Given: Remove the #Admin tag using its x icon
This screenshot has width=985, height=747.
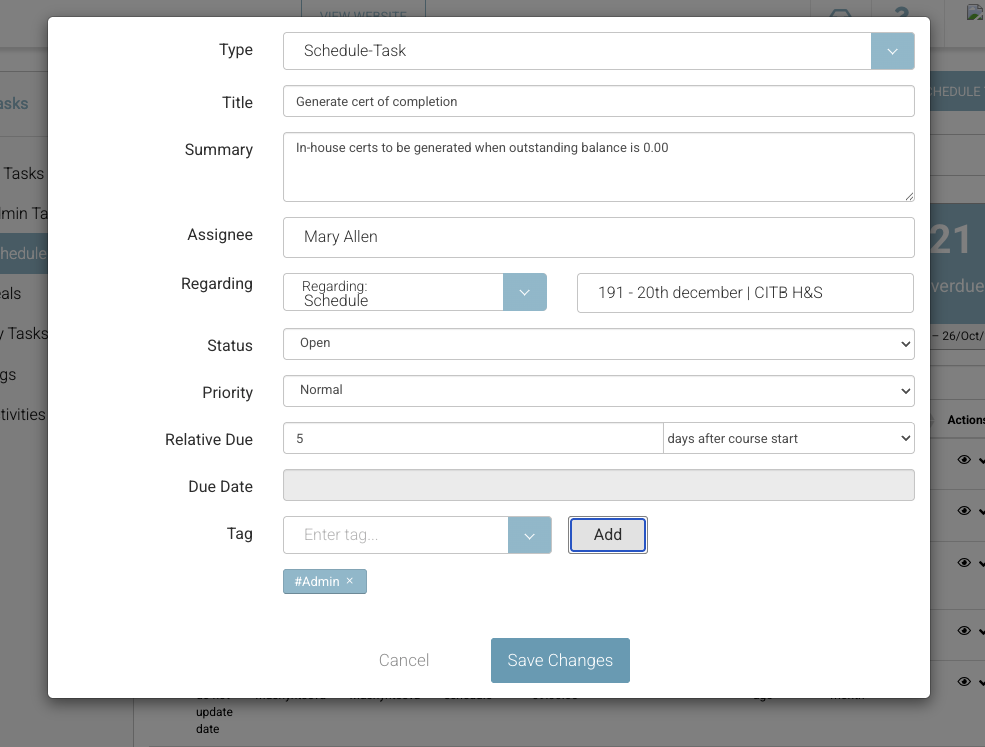Looking at the screenshot, I should click(x=350, y=581).
